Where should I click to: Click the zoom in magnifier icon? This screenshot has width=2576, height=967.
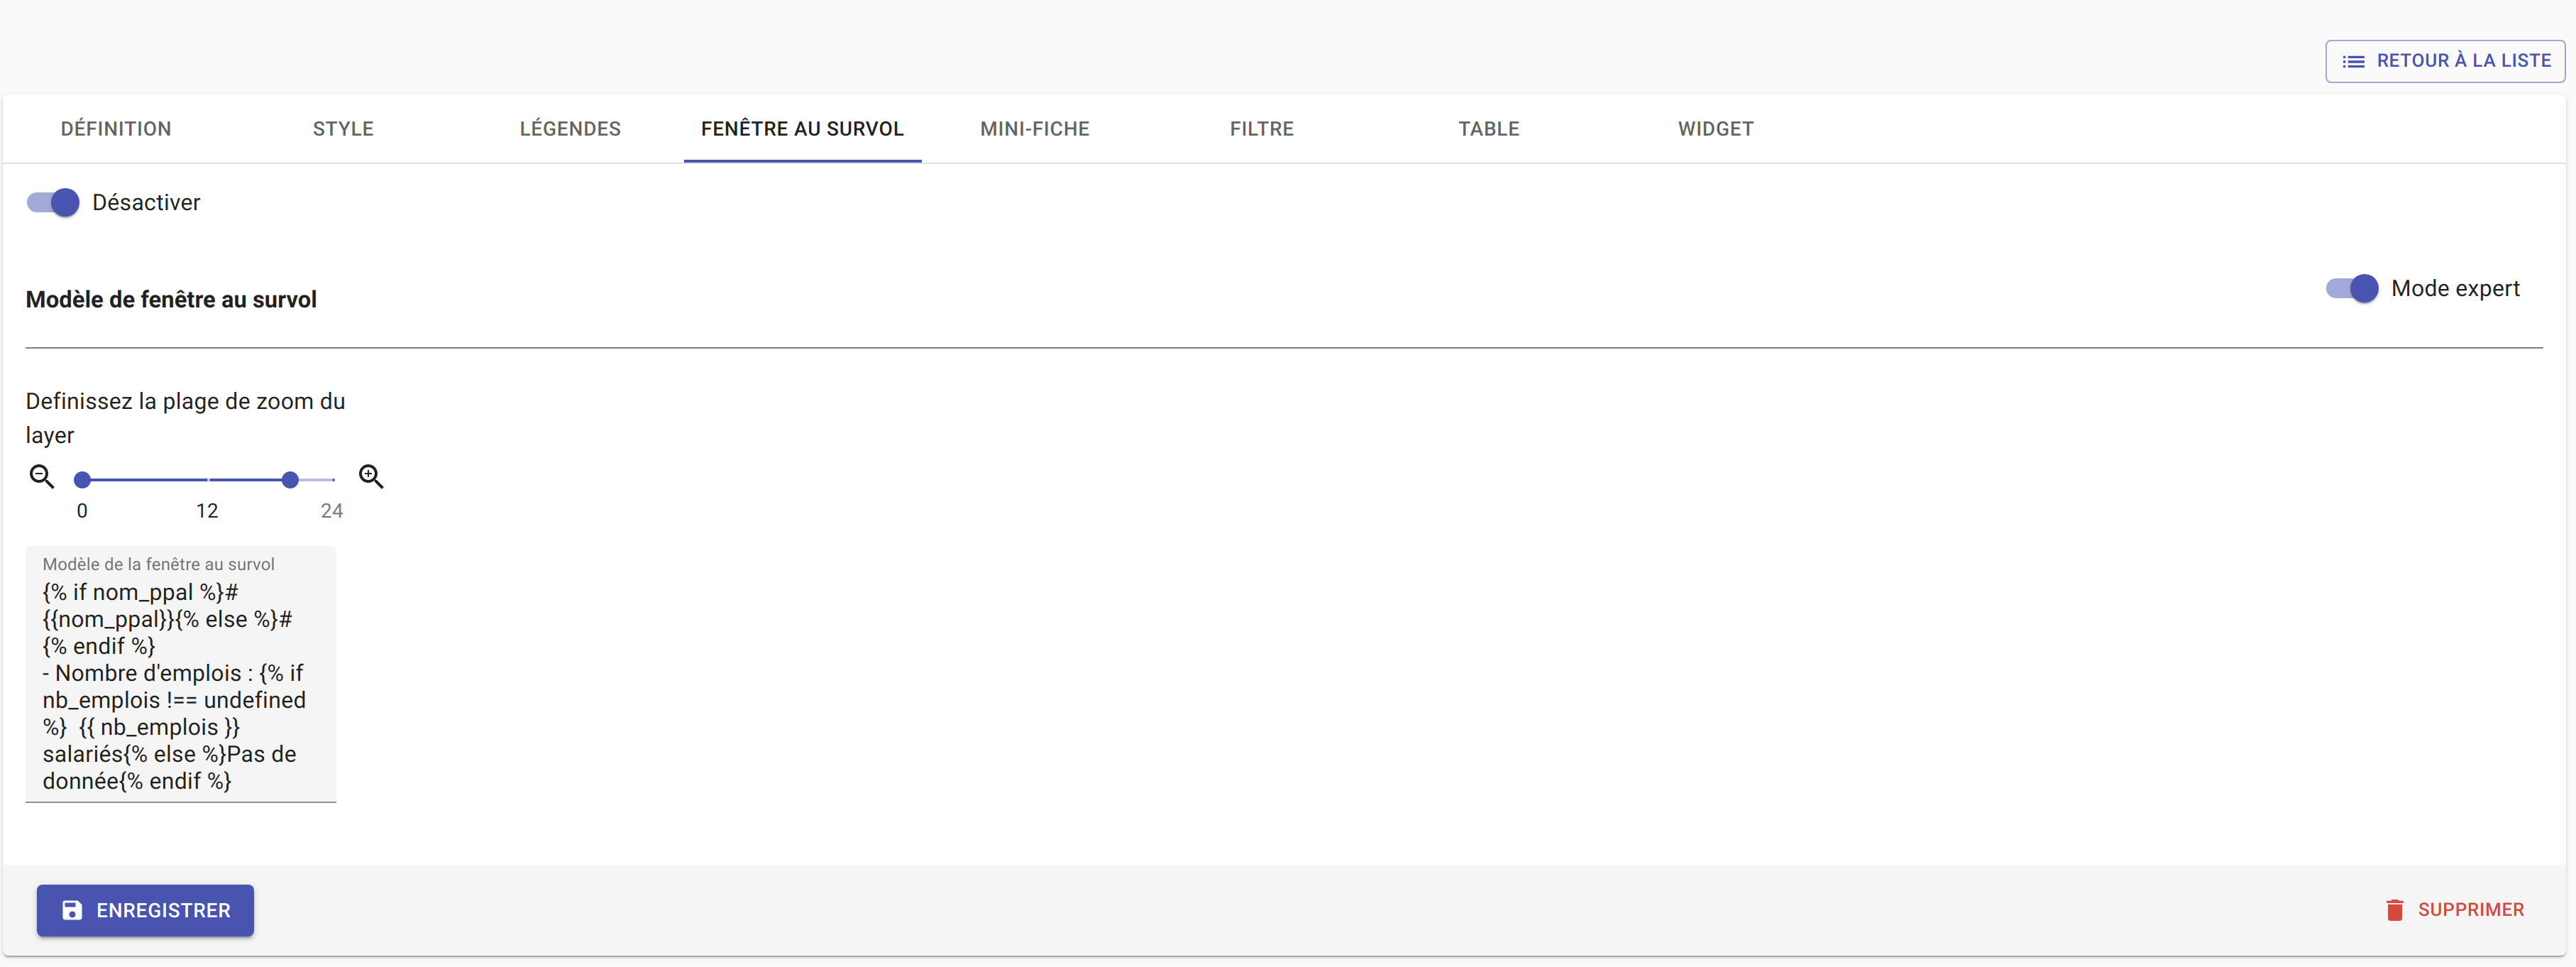(x=371, y=477)
